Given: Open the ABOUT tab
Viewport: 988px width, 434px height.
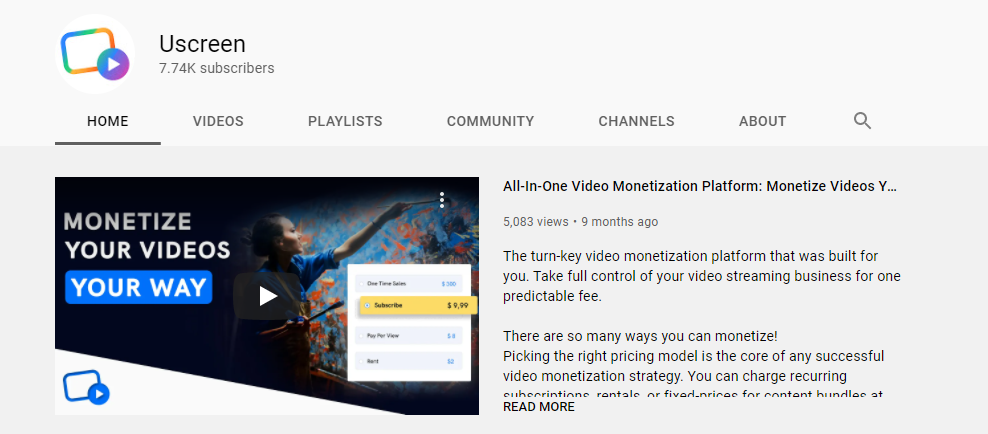Looking at the screenshot, I should pyautogui.click(x=762, y=122).
